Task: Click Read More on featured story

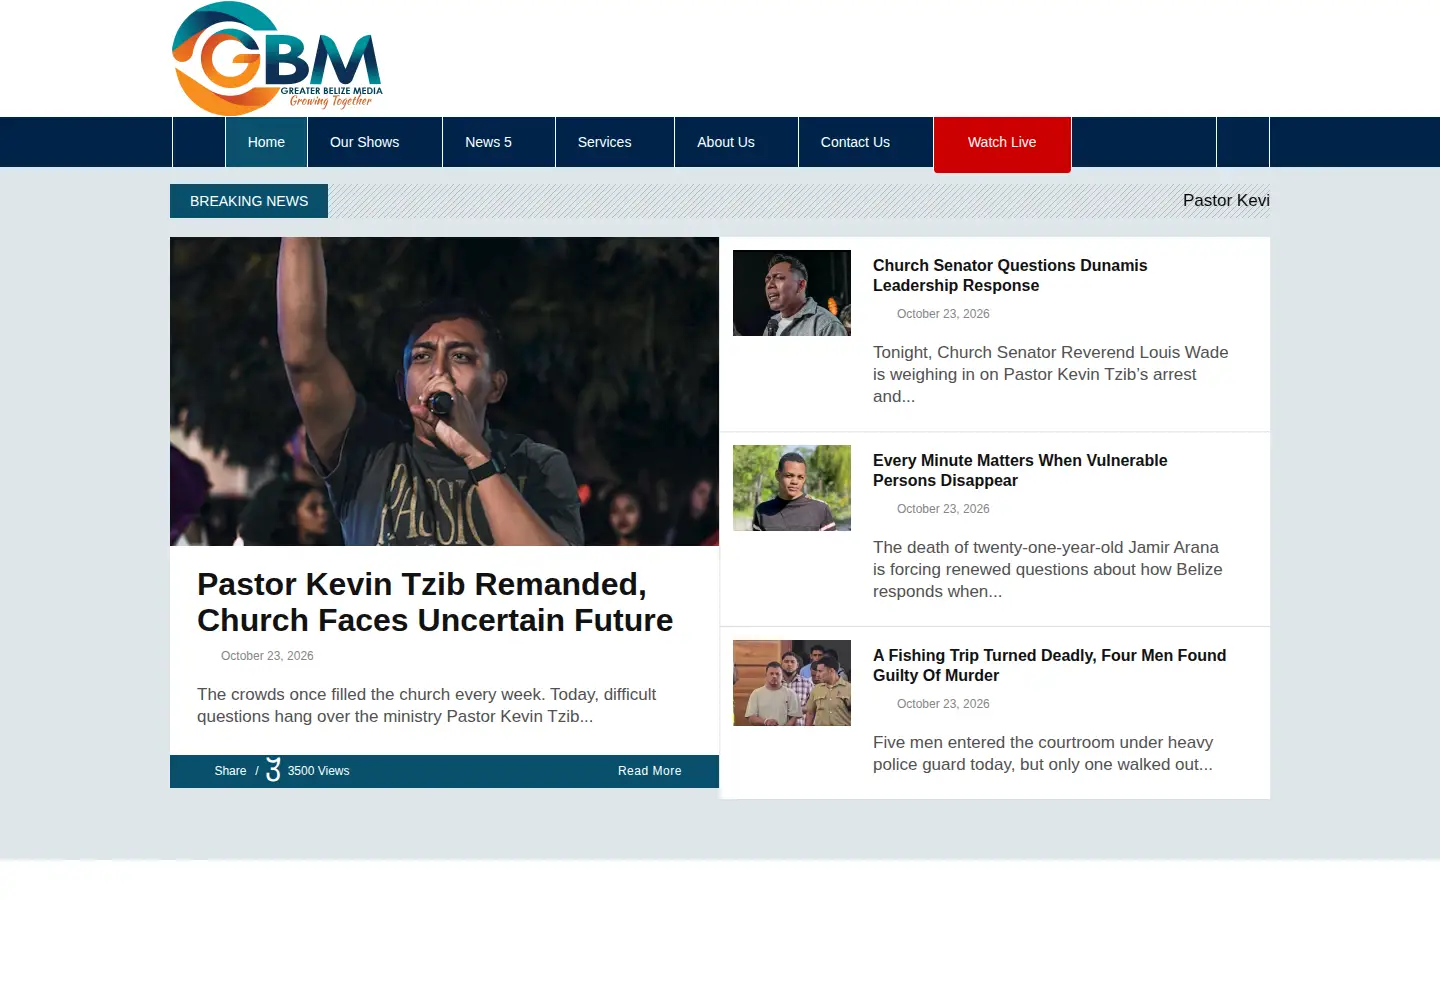Action: click(x=650, y=771)
